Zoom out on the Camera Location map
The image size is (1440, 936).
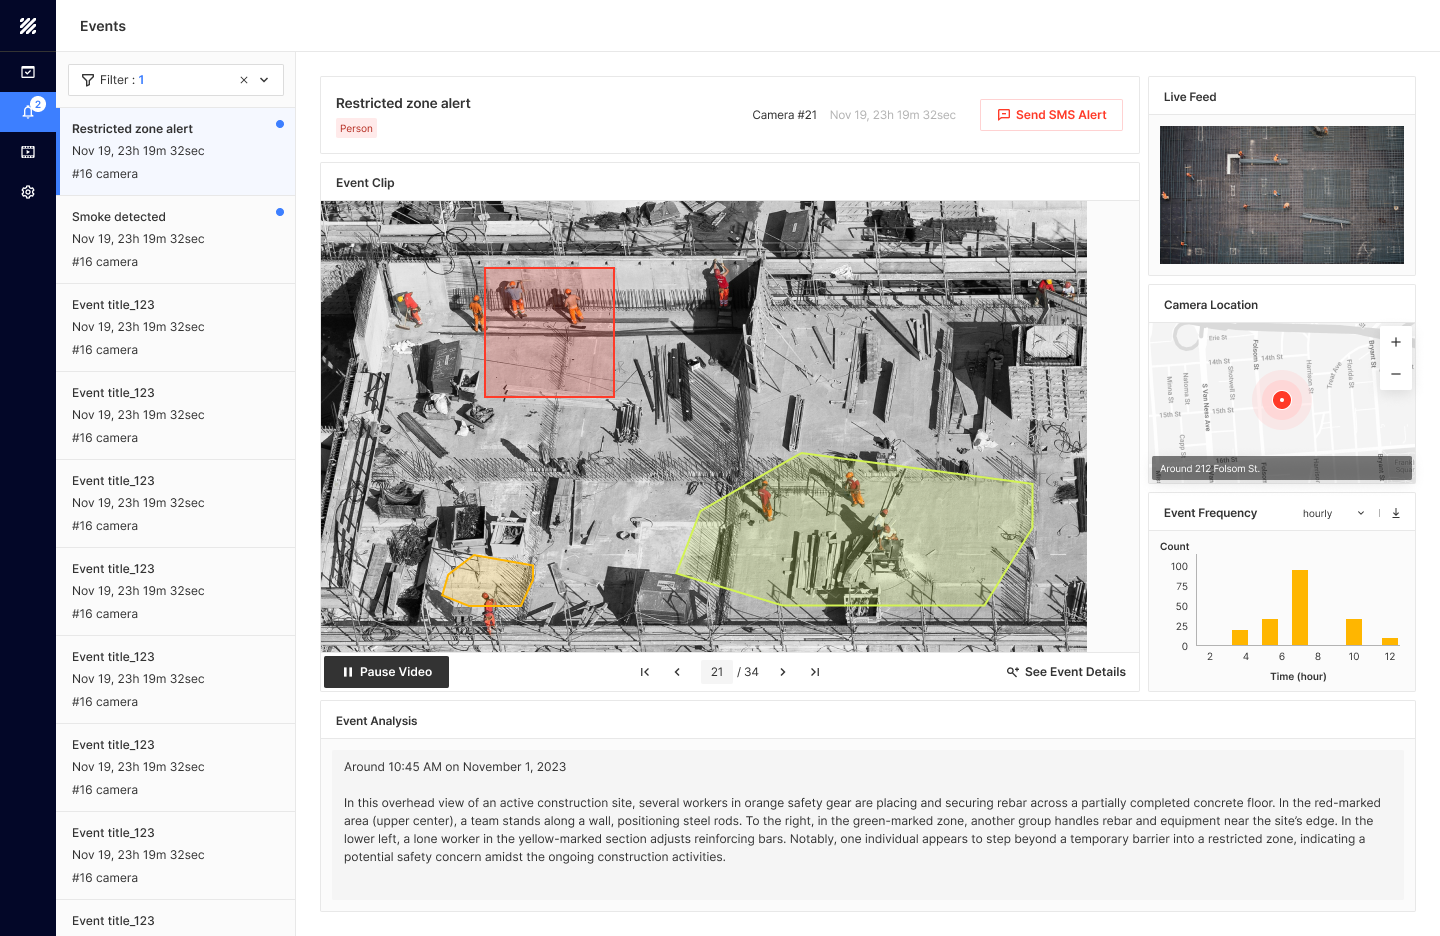(x=1395, y=374)
